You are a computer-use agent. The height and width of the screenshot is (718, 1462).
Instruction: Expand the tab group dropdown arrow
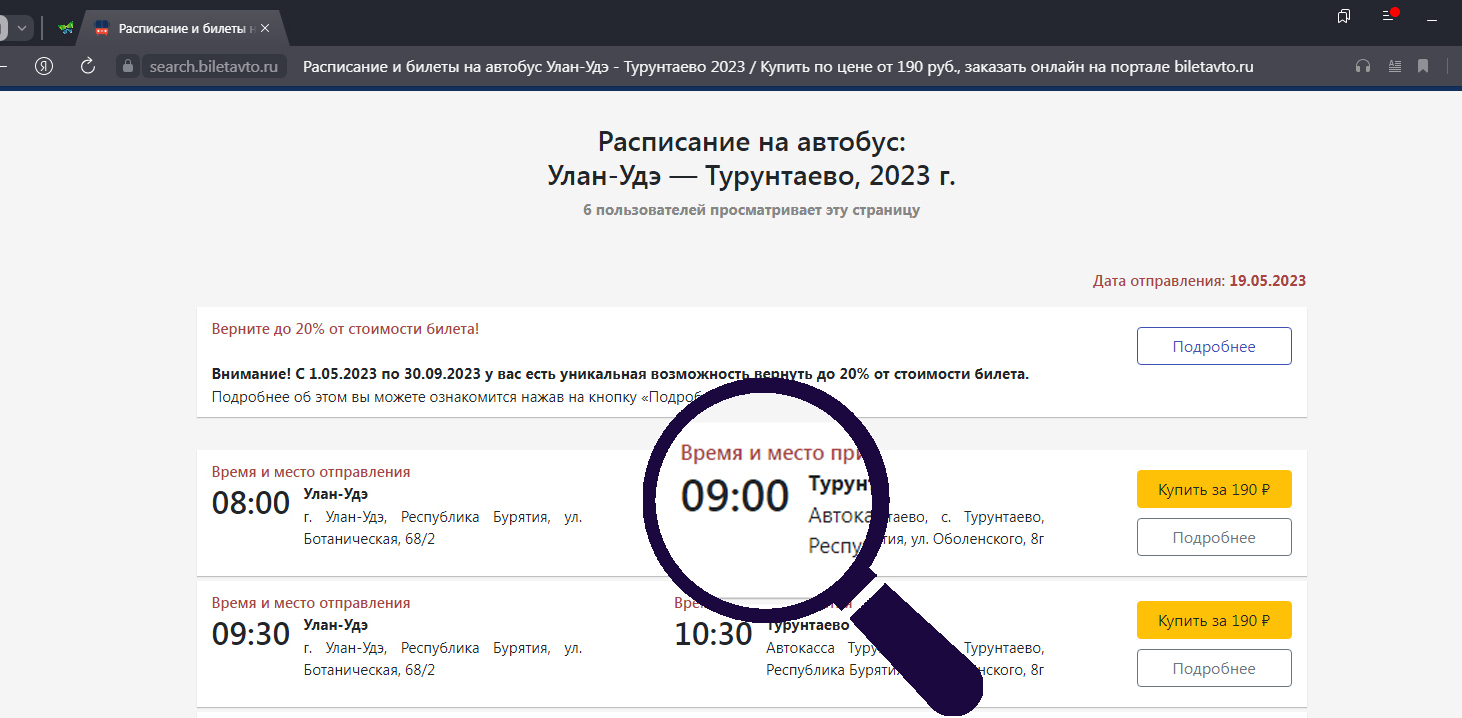click(x=22, y=28)
